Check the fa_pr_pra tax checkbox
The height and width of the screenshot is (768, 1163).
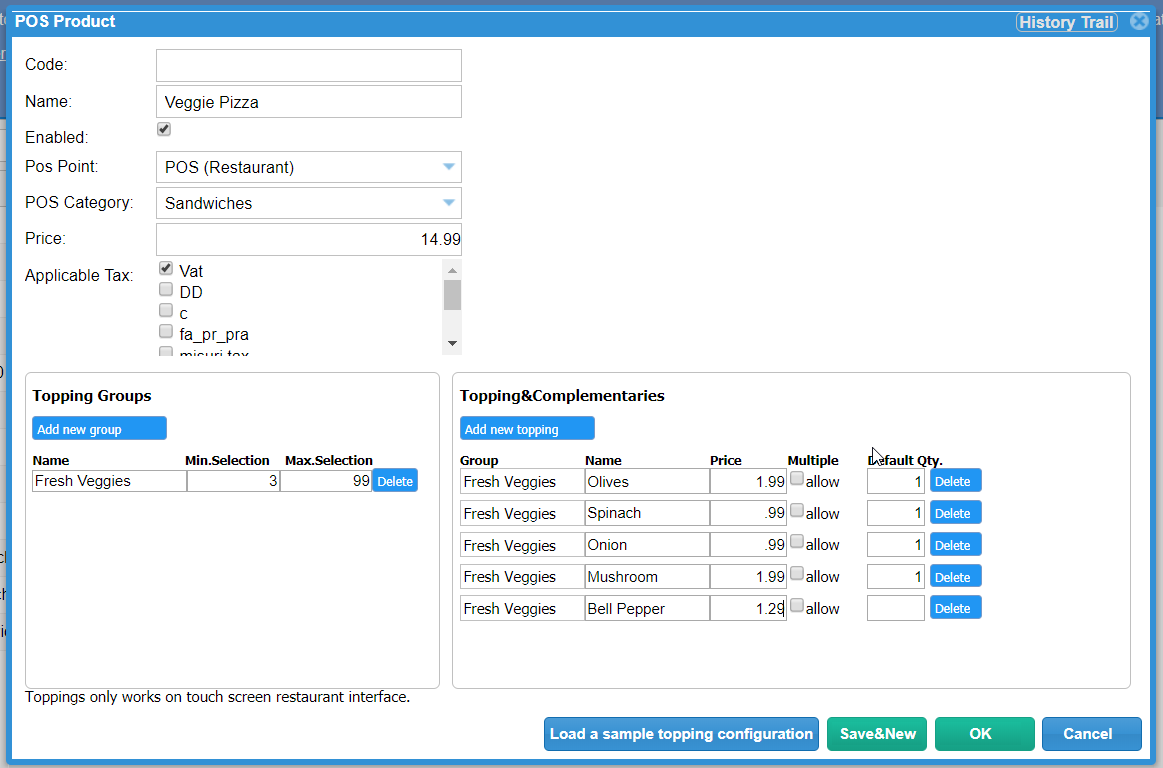tap(165, 332)
